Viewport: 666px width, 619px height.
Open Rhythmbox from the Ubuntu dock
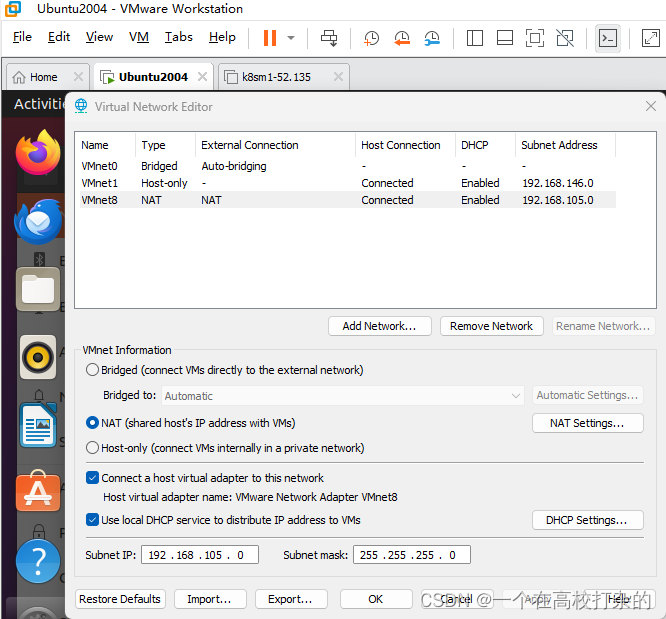point(38,357)
